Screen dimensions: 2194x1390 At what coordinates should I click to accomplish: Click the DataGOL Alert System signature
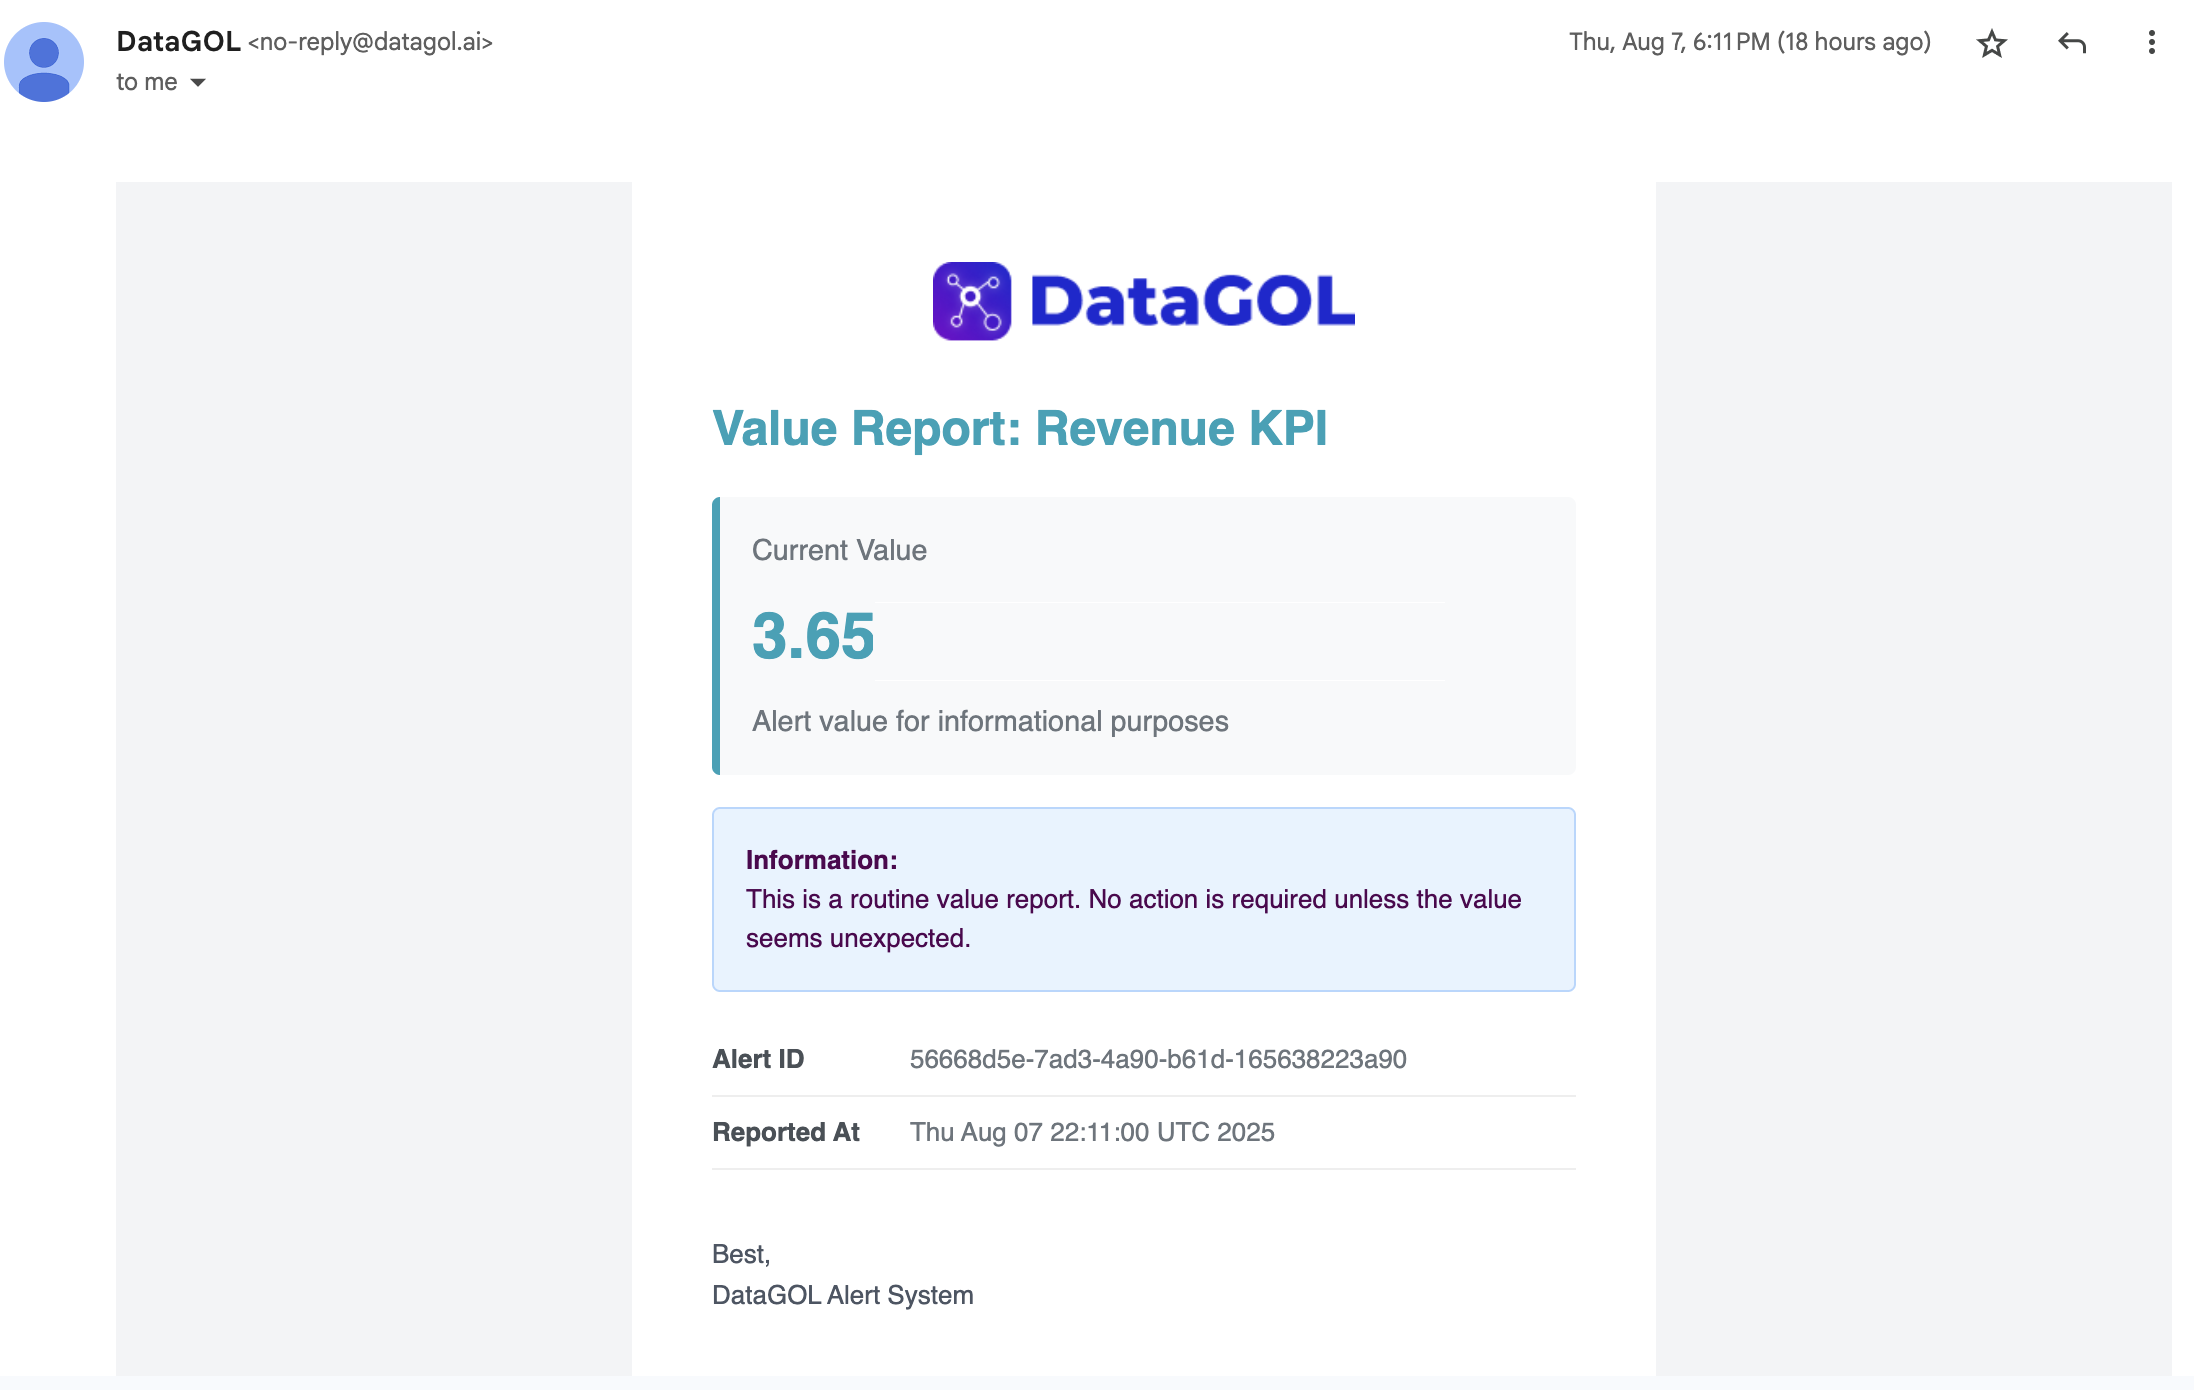click(x=842, y=1295)
